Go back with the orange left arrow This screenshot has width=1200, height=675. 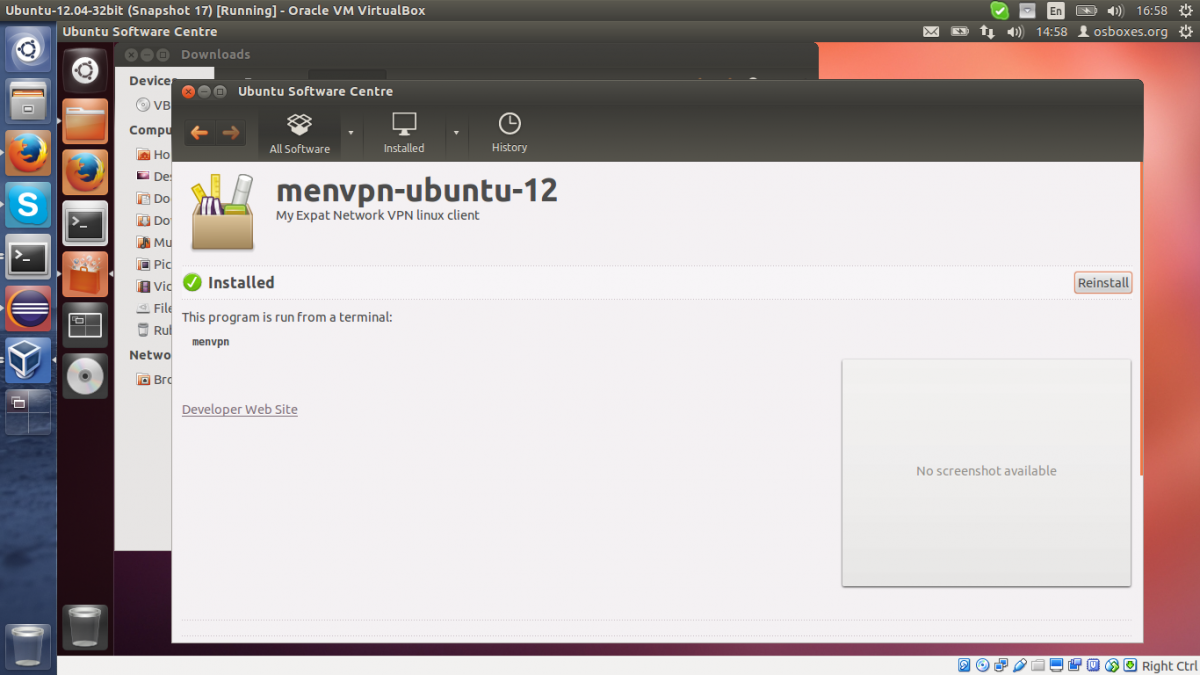[199, 132]
